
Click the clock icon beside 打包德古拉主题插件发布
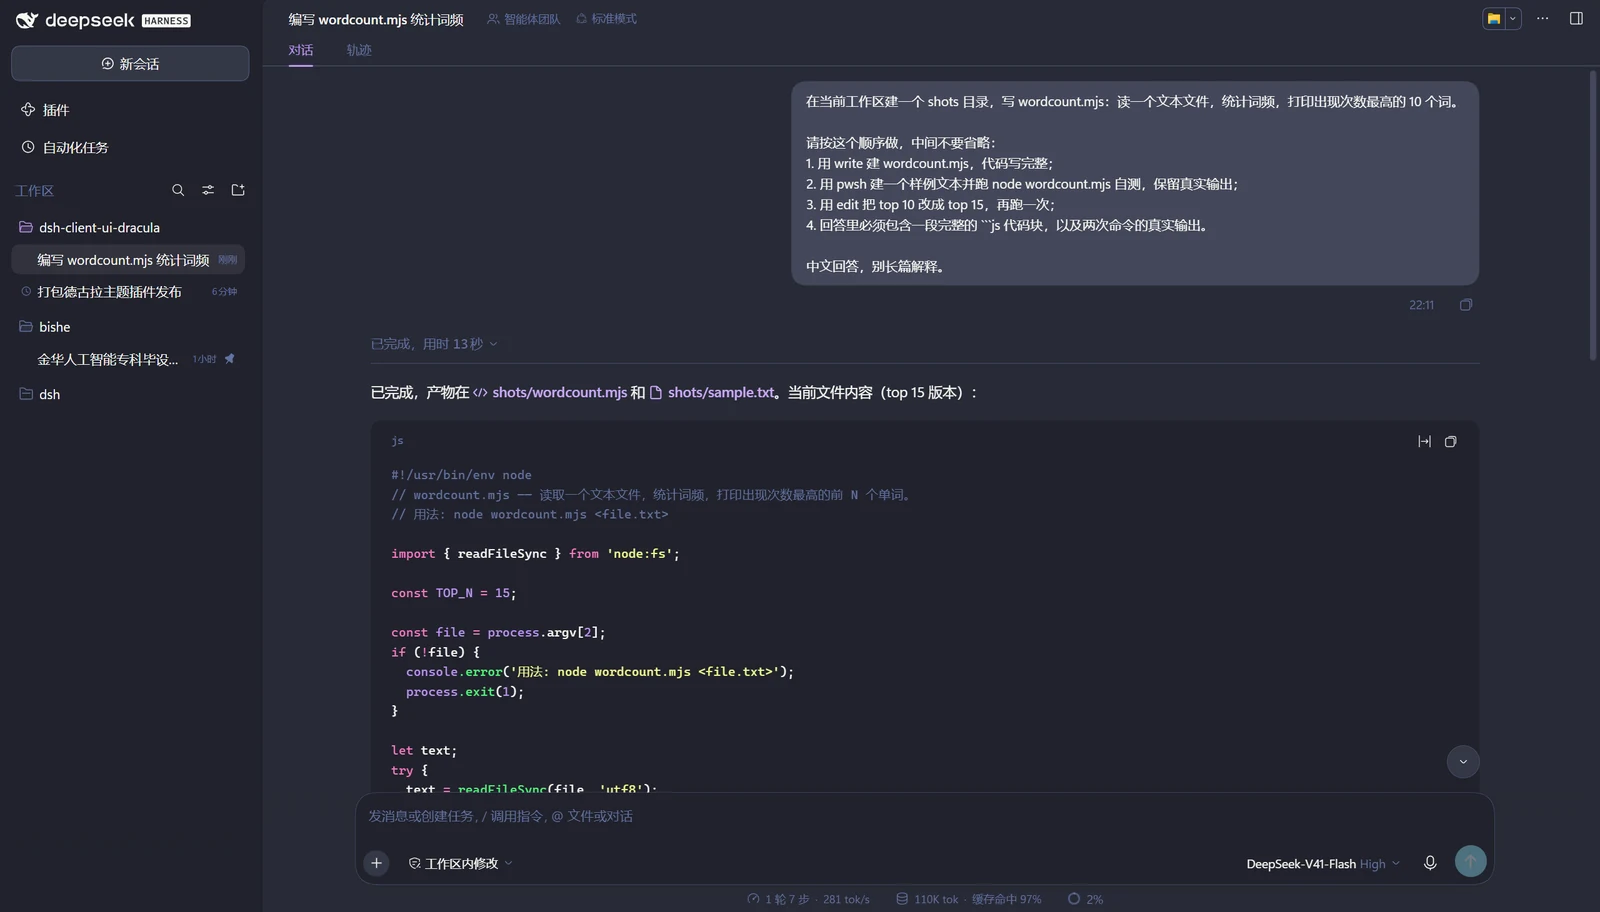[x=26, y=292]
